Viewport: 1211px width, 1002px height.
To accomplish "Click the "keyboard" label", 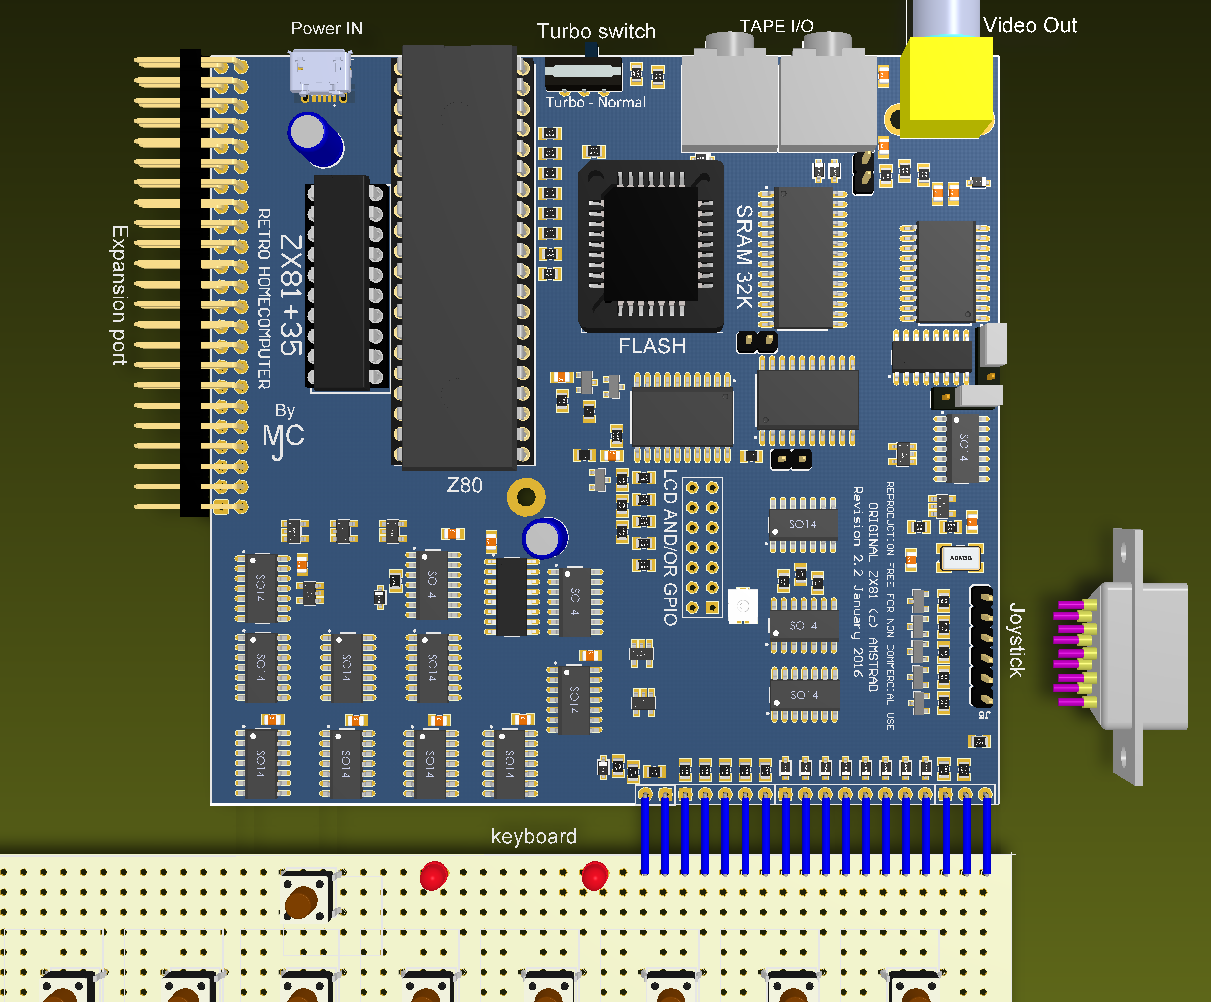I will coord(534,836).
